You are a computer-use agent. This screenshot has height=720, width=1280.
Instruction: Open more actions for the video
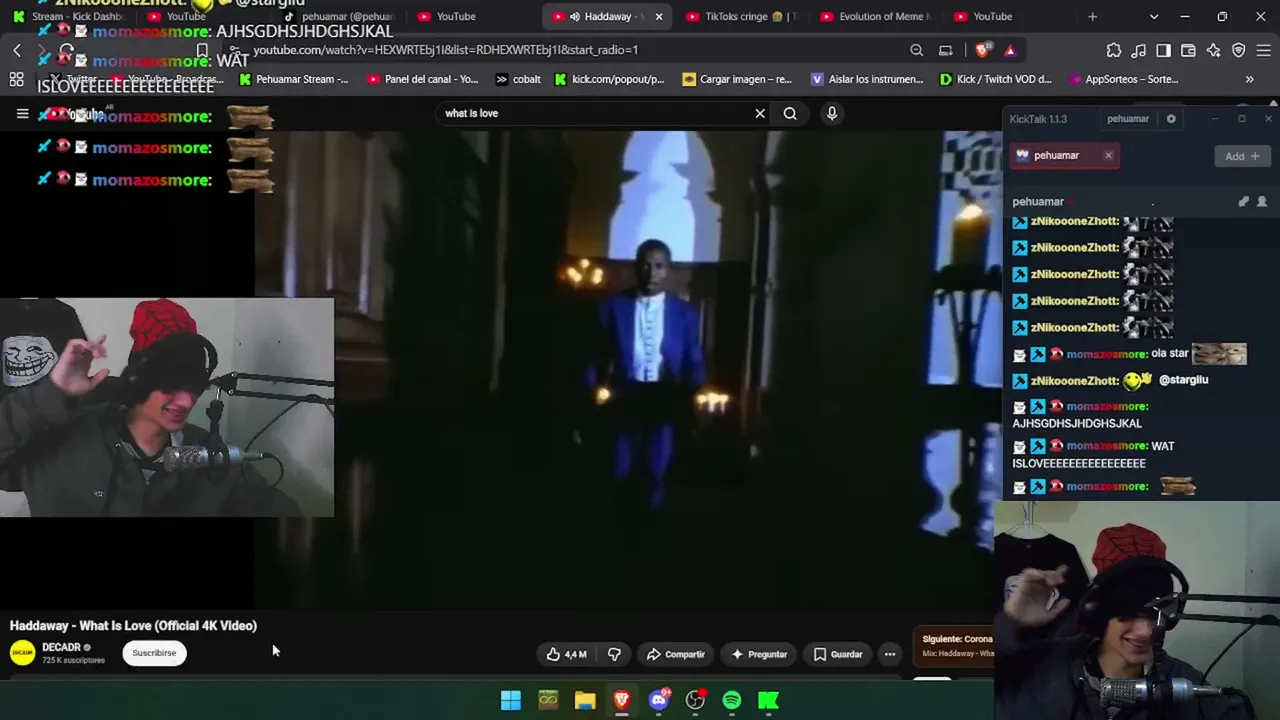click(889, 654)
